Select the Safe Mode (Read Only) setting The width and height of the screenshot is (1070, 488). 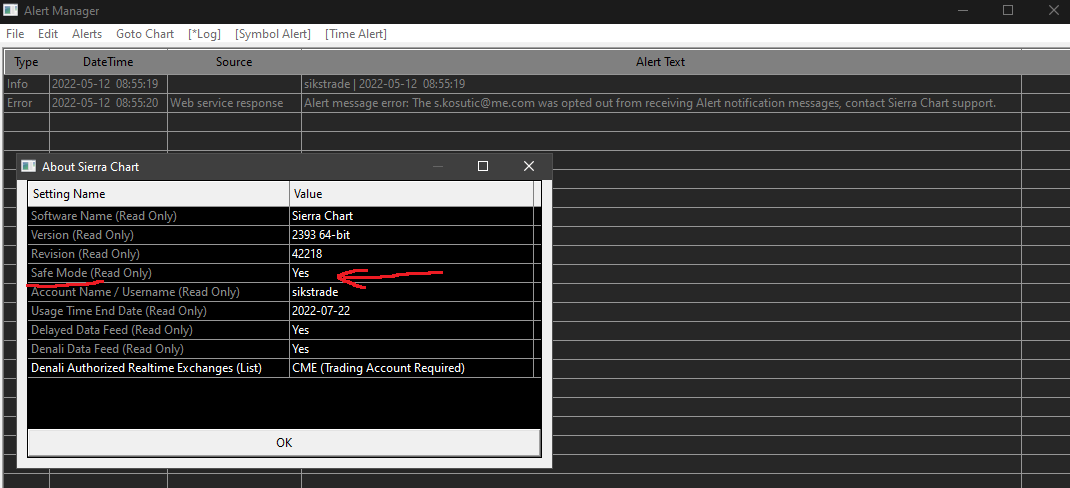[158, 273]
